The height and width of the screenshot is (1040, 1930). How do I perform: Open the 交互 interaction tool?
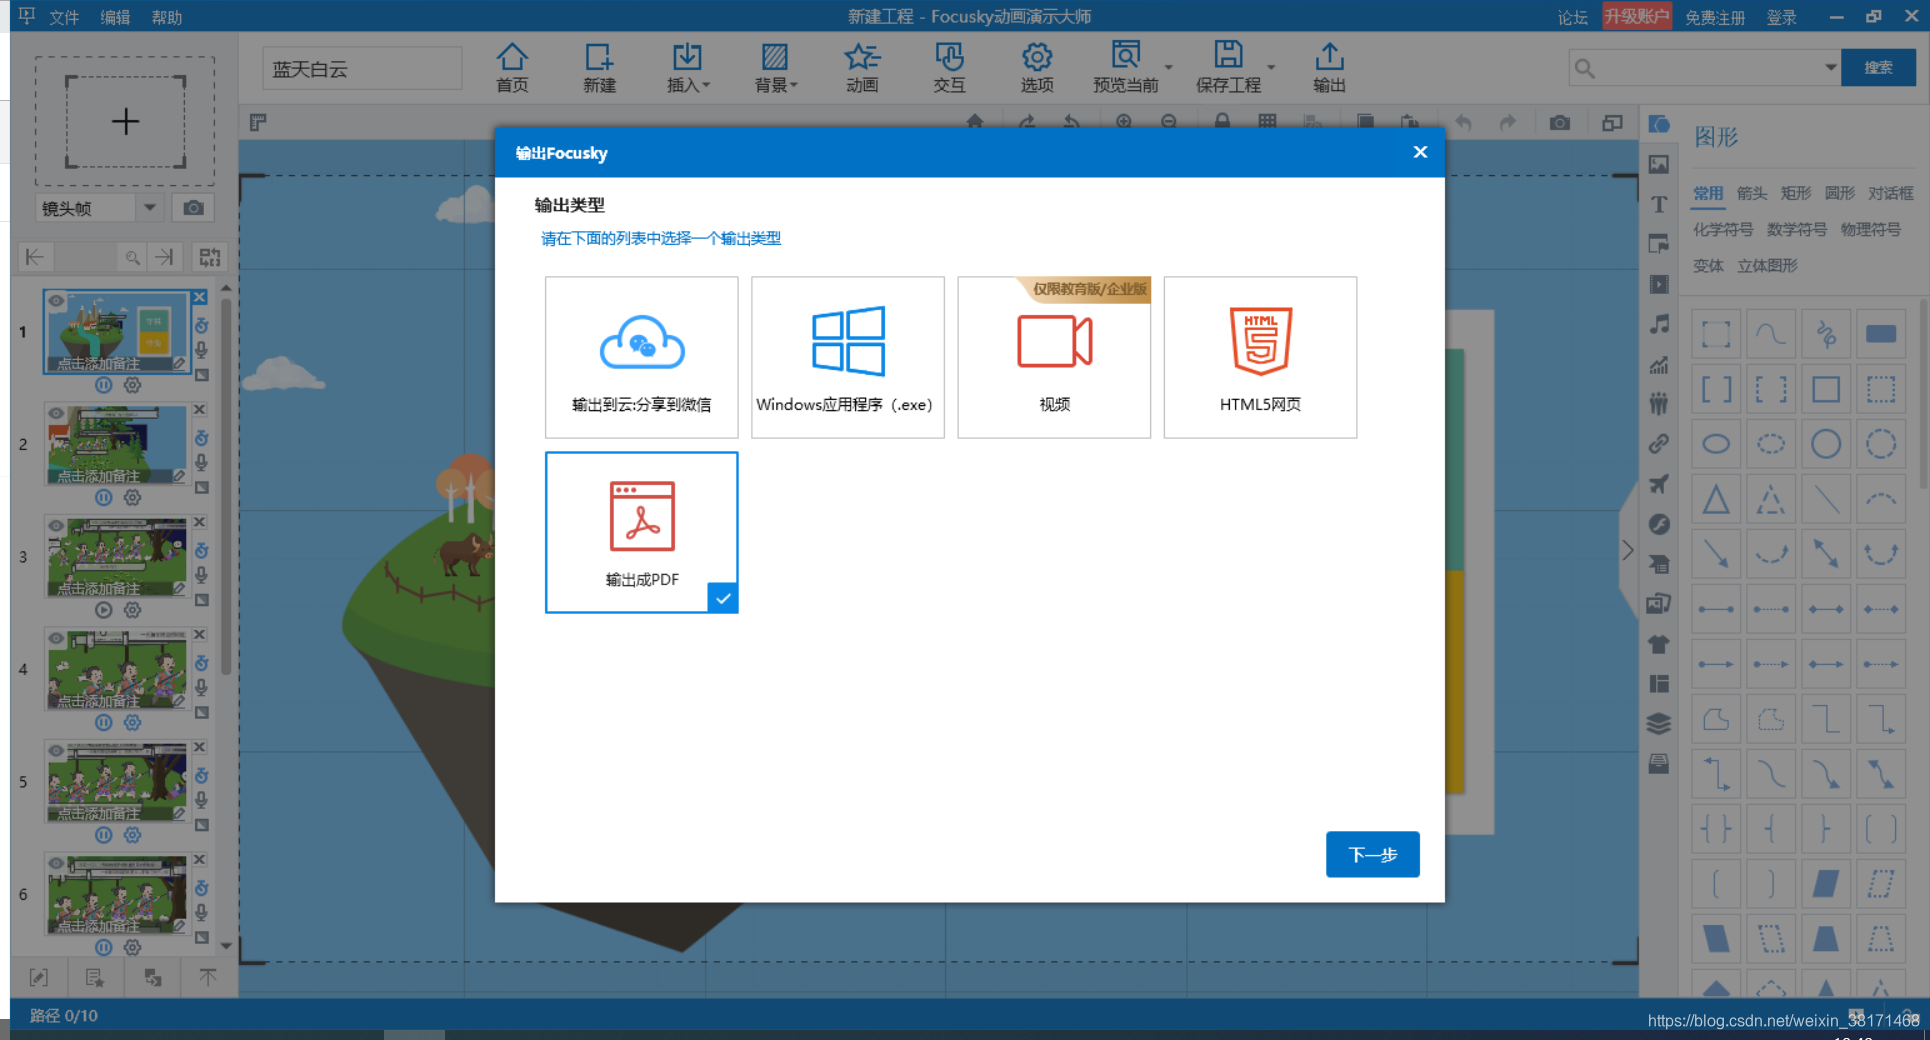pyautogui.click(x=949, y=68)
